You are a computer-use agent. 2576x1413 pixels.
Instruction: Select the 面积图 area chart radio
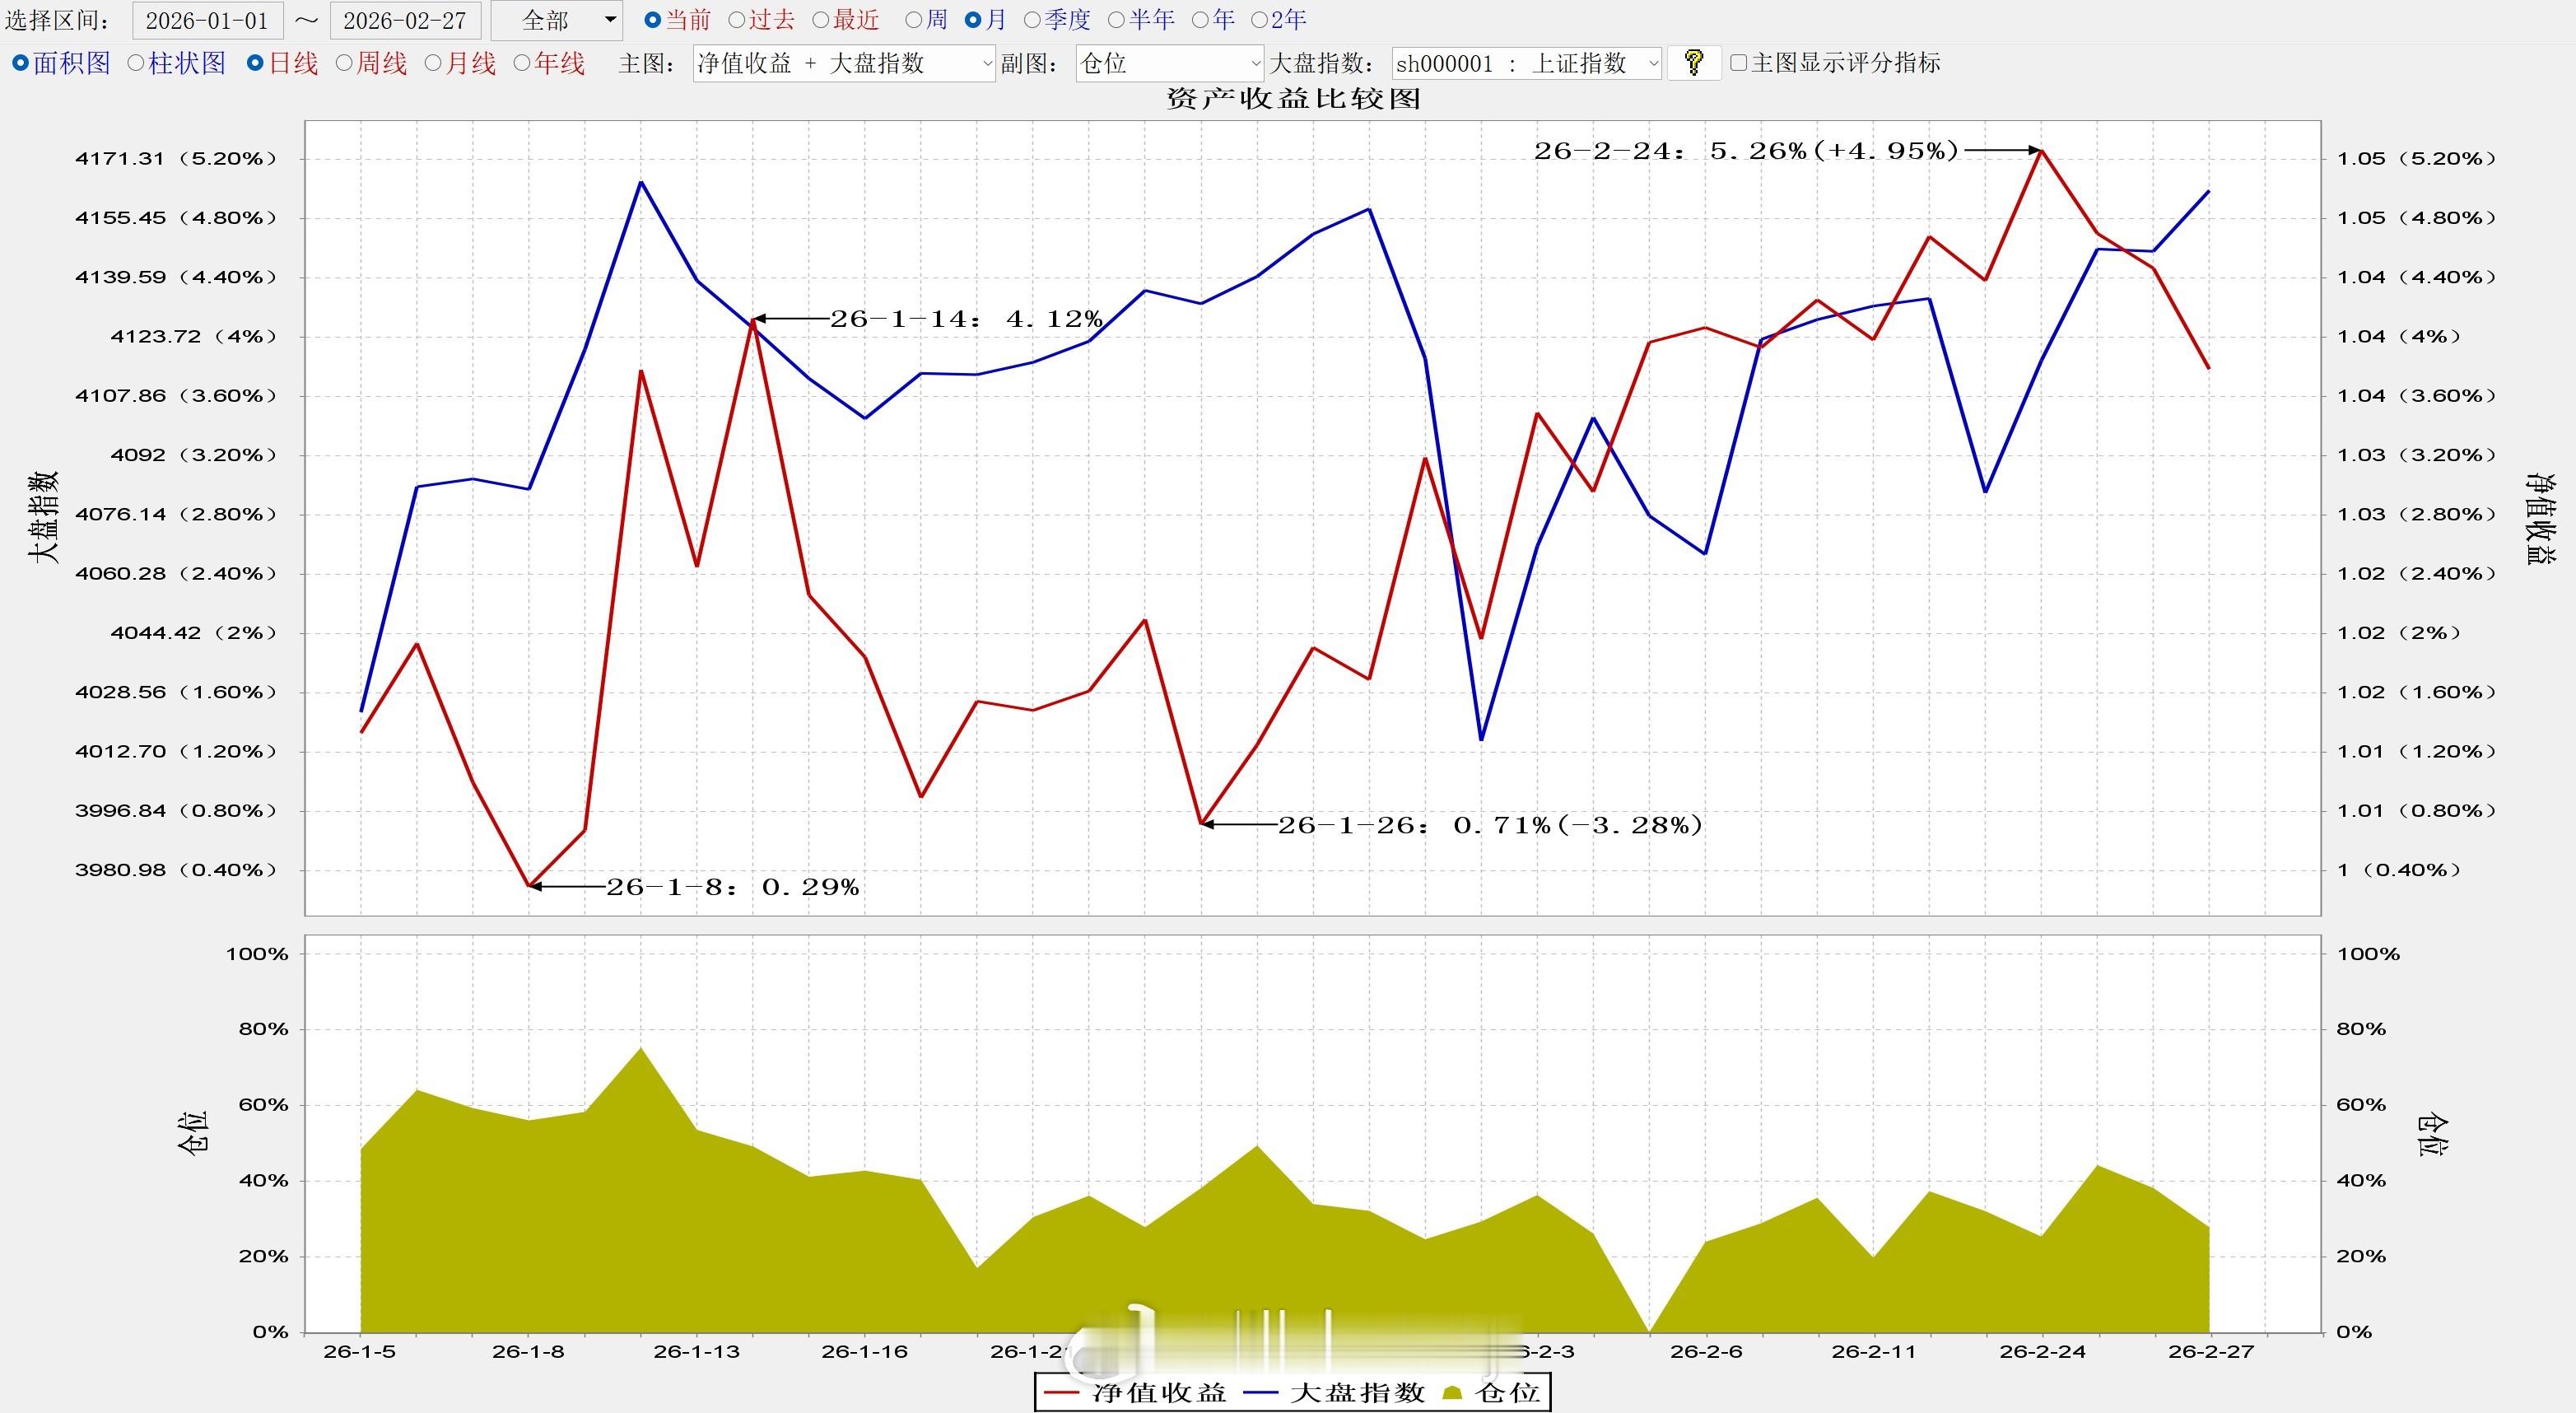pos(20,63)
